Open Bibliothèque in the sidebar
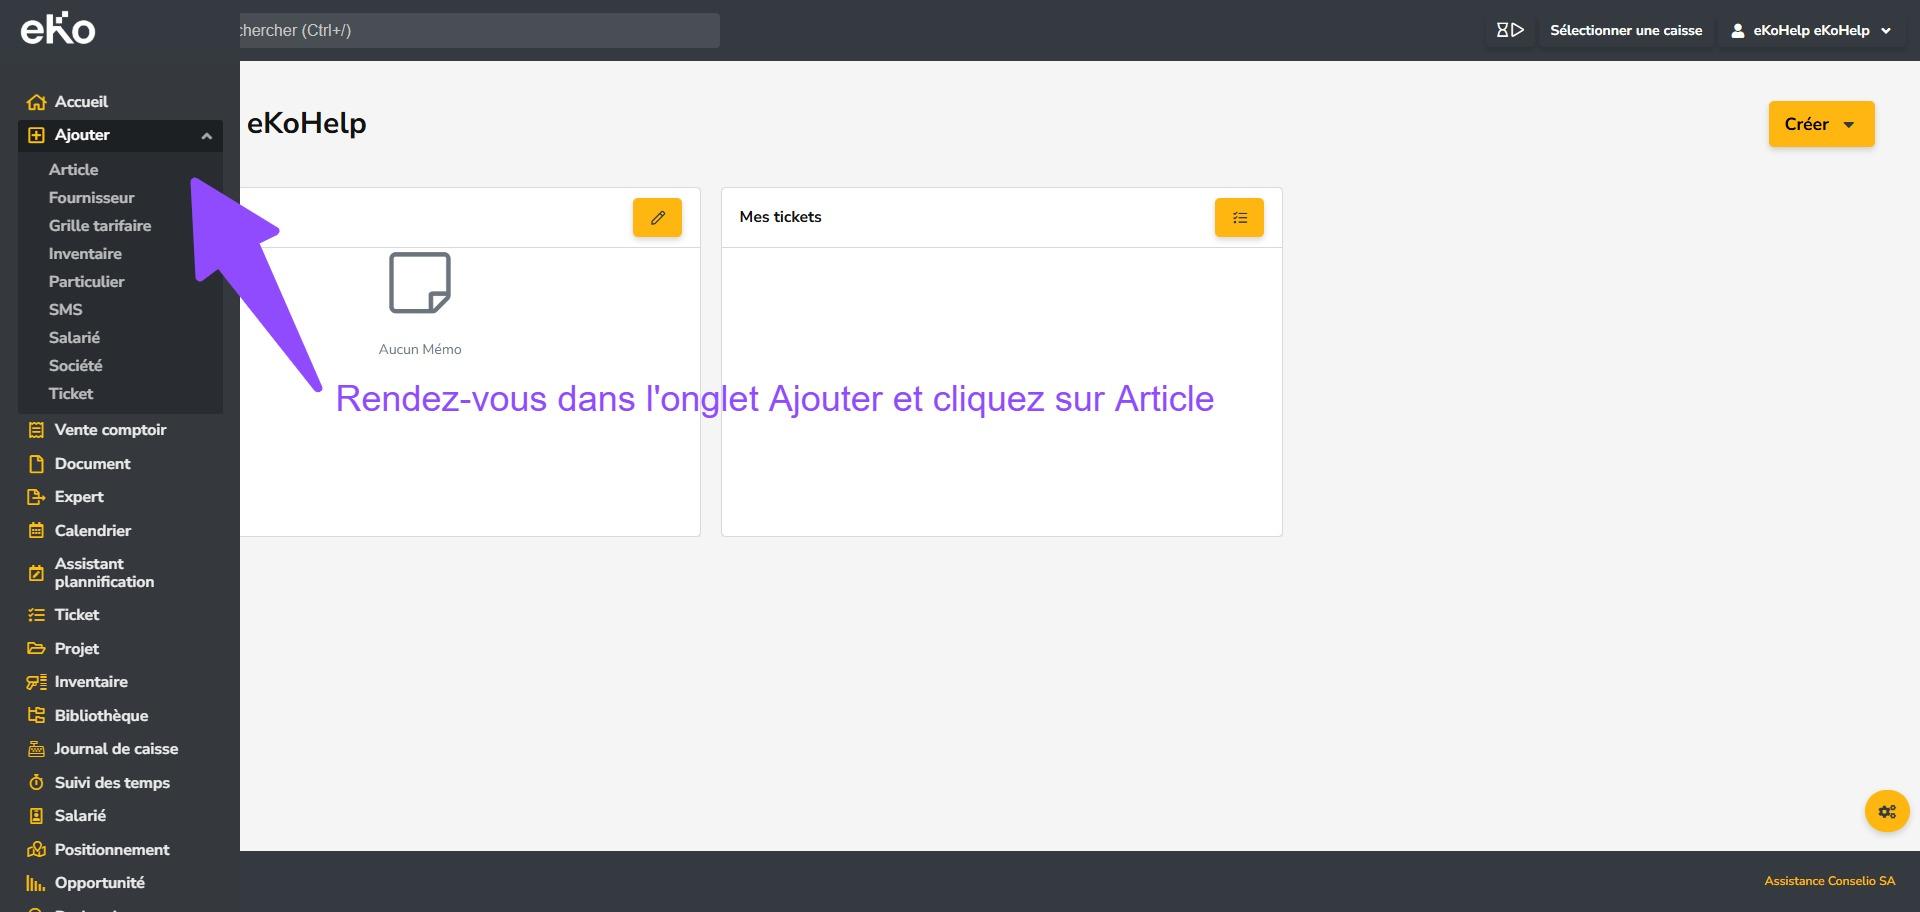1920x912 pixels. (x=101, y=716)
